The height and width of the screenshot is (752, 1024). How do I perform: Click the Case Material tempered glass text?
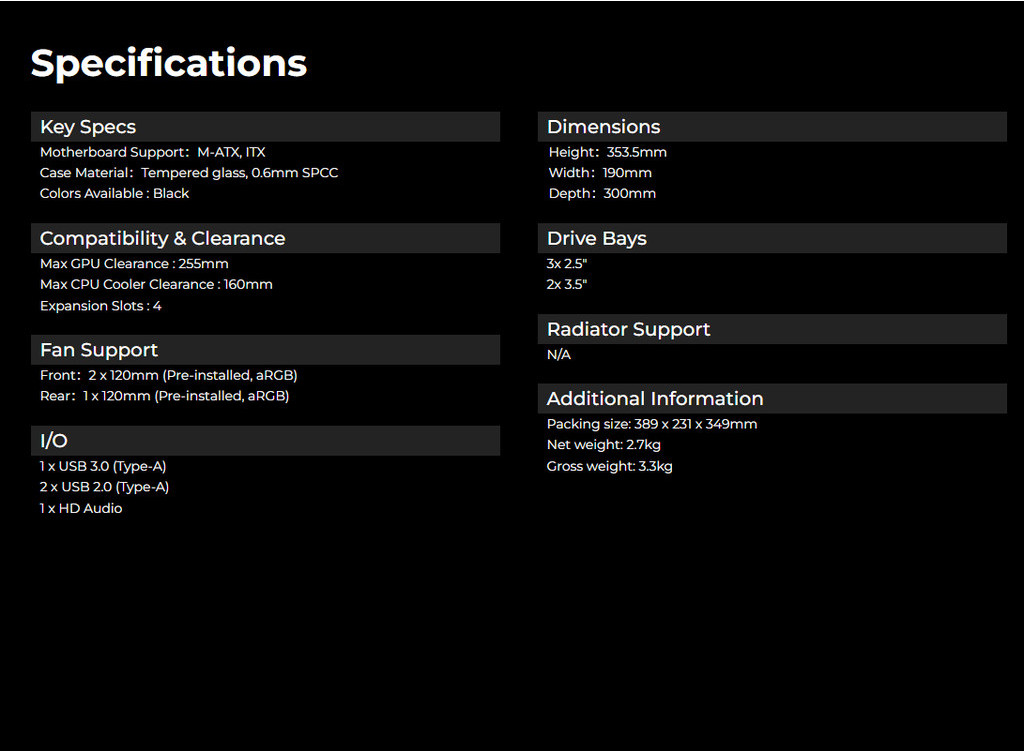pyautogui.click(x=189, y=173)
